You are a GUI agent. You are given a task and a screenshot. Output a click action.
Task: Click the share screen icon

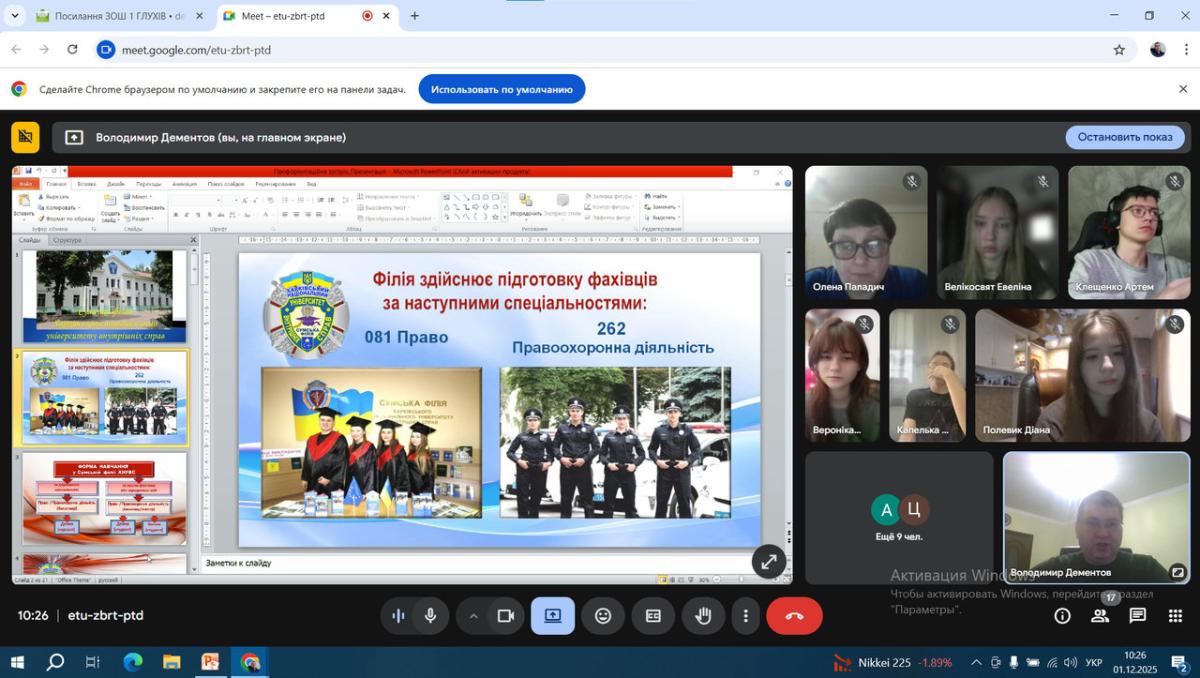pos(553,616)
